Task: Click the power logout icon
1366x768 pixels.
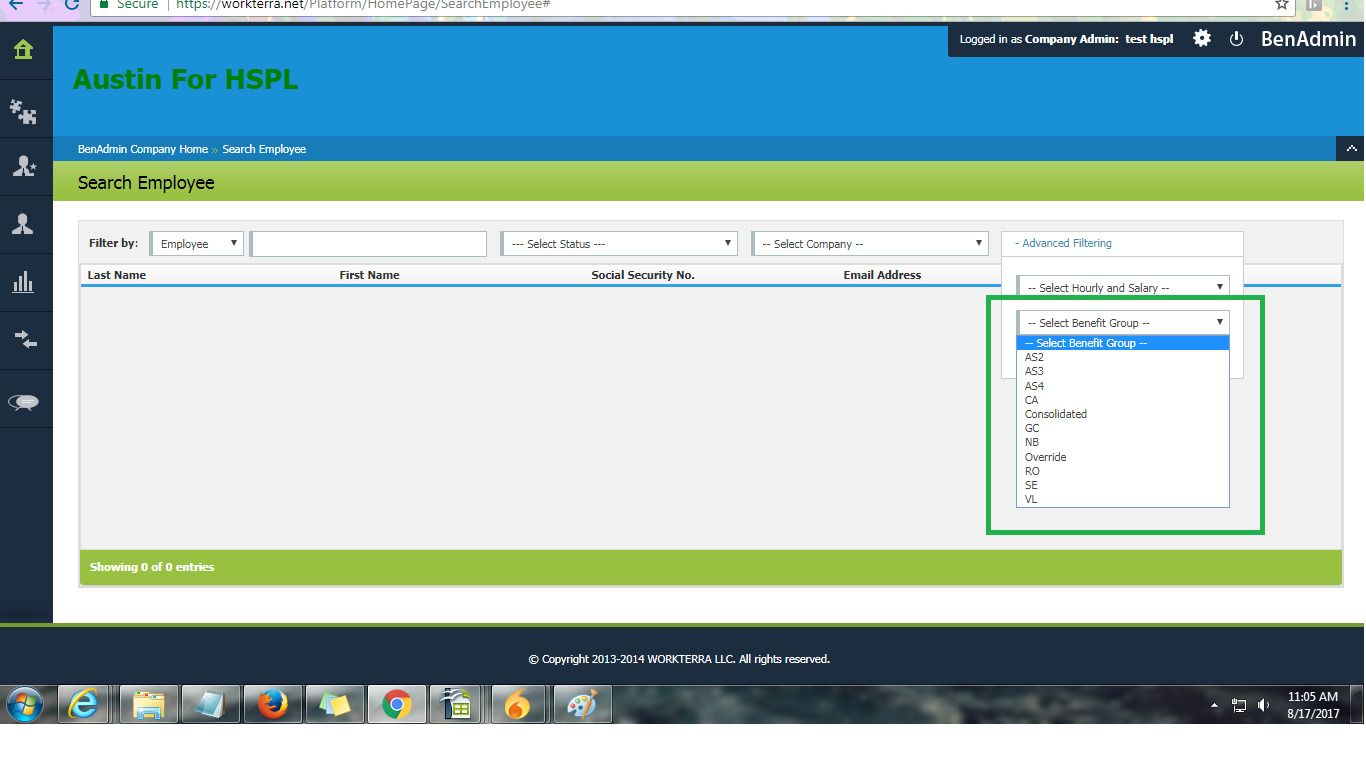Action: [1236, 39]
